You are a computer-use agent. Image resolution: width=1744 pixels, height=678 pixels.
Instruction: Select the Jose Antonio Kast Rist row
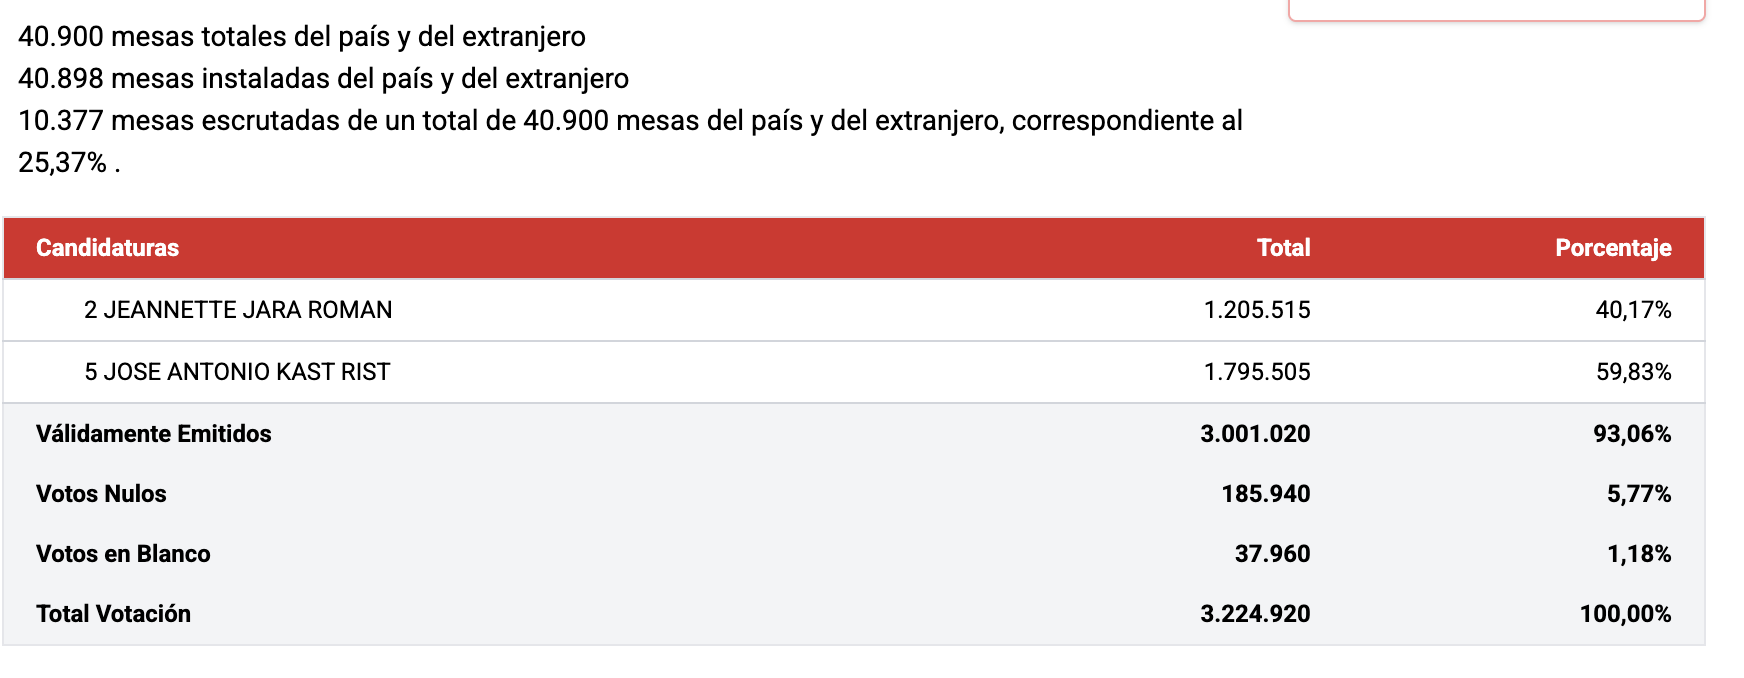(237, 372)
